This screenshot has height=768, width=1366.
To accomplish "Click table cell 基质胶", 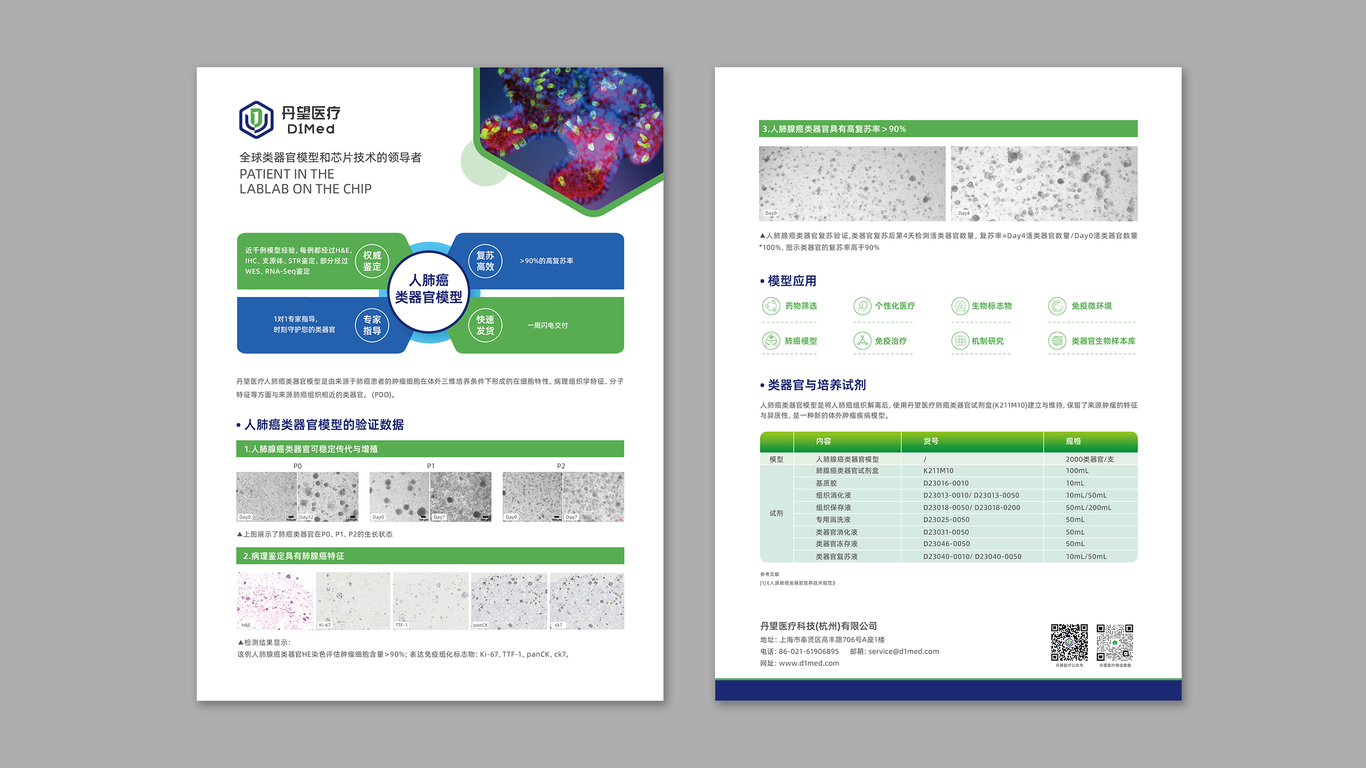I will pyautogui.click(x=826, y=483).
